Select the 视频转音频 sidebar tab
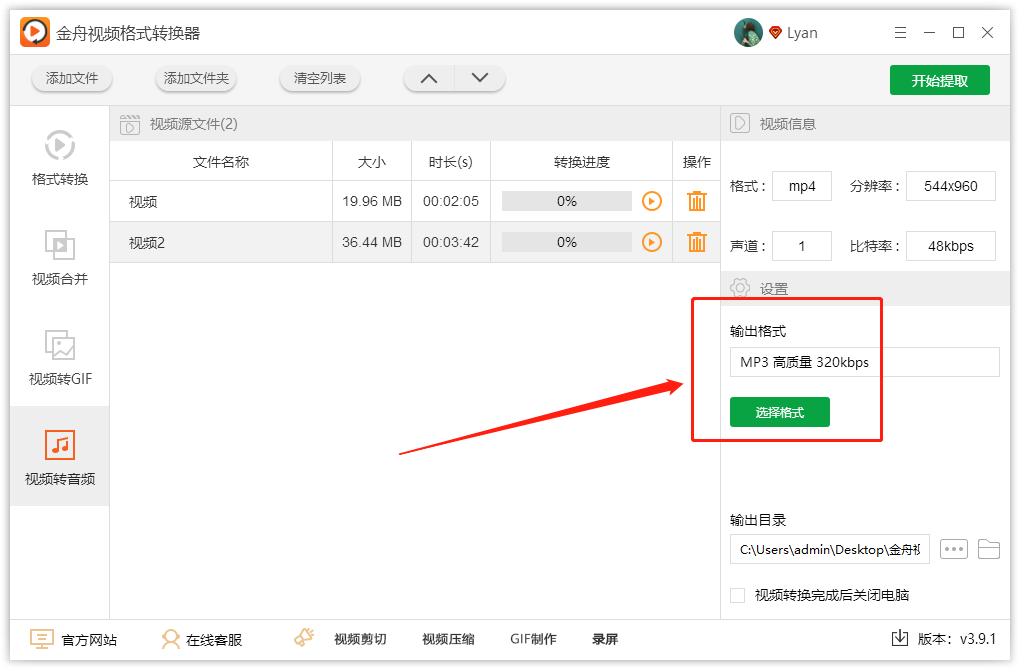Screen dimensions: 1020x670 coord(60,457)
